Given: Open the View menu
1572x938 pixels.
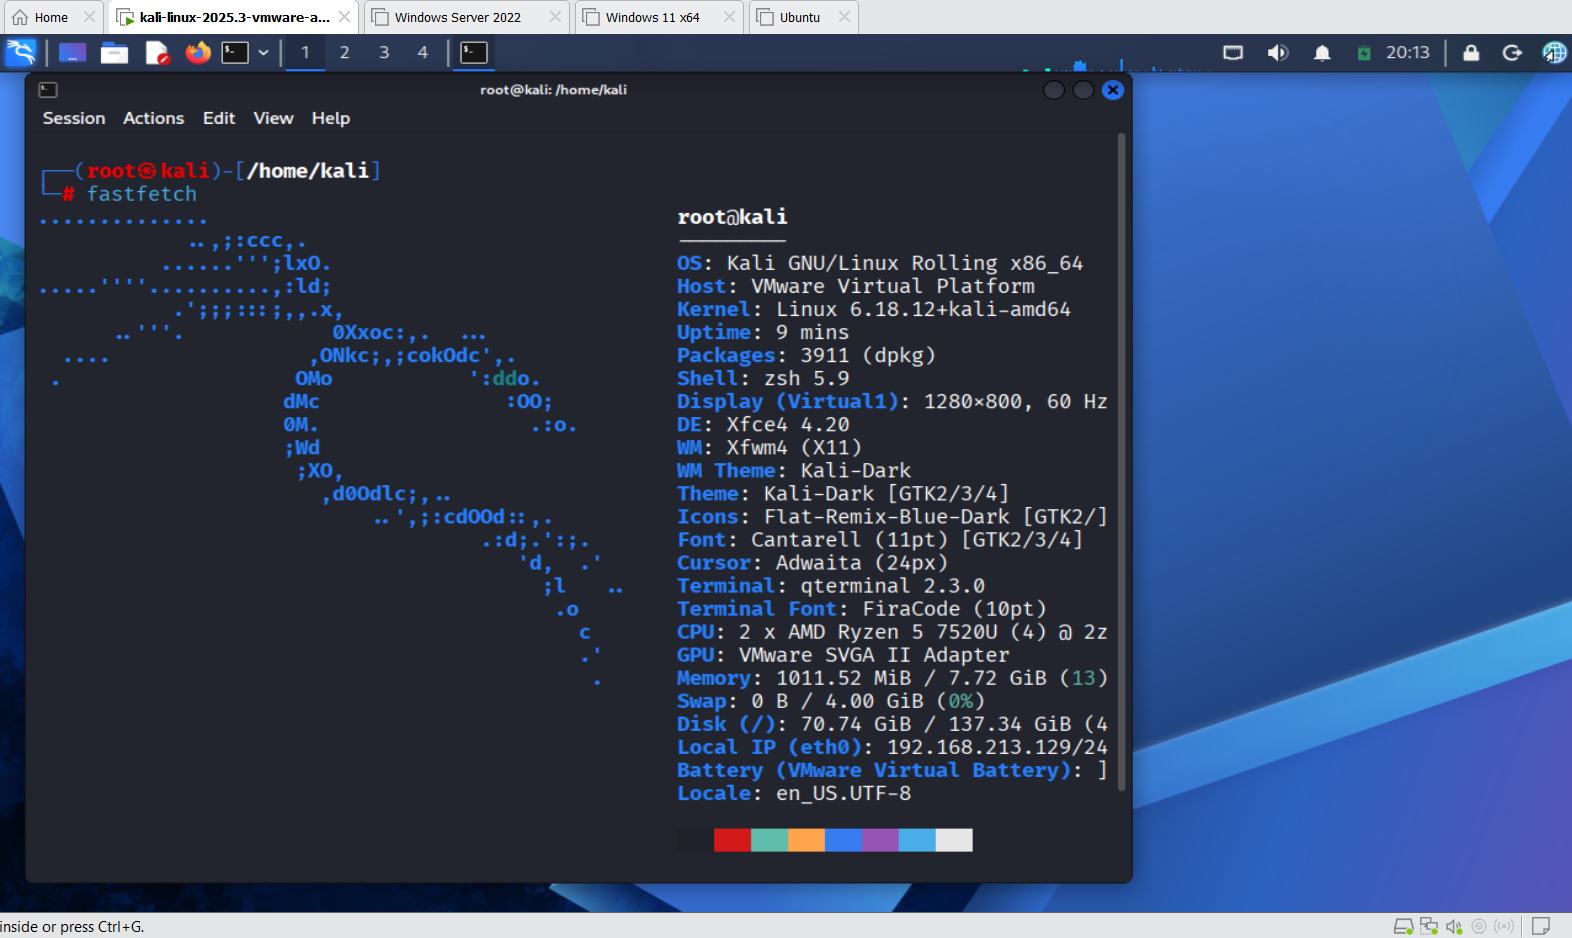Looking at the screenshot, I should point(273,118).
